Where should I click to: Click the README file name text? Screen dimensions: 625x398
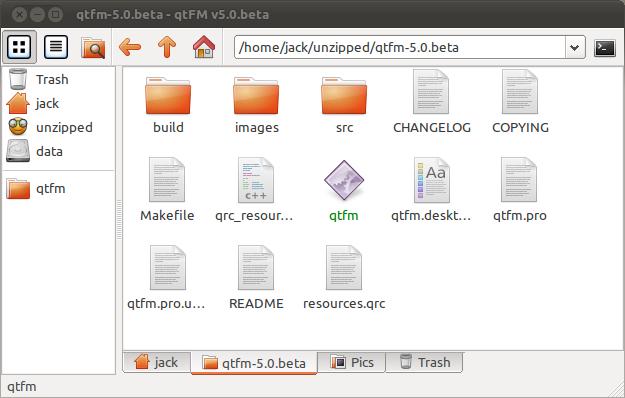pos(256,303)
